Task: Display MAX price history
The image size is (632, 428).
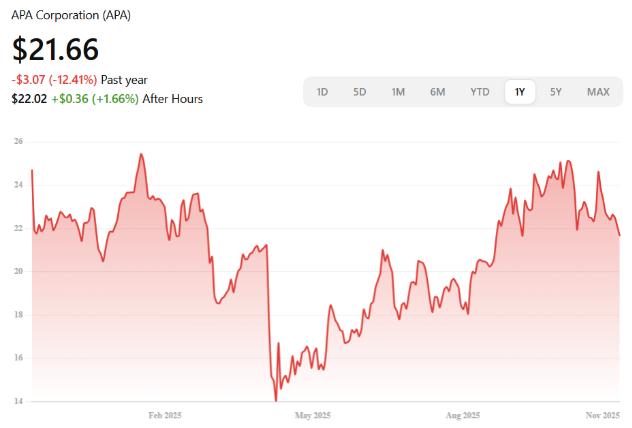Action: (x=598, y=92)
